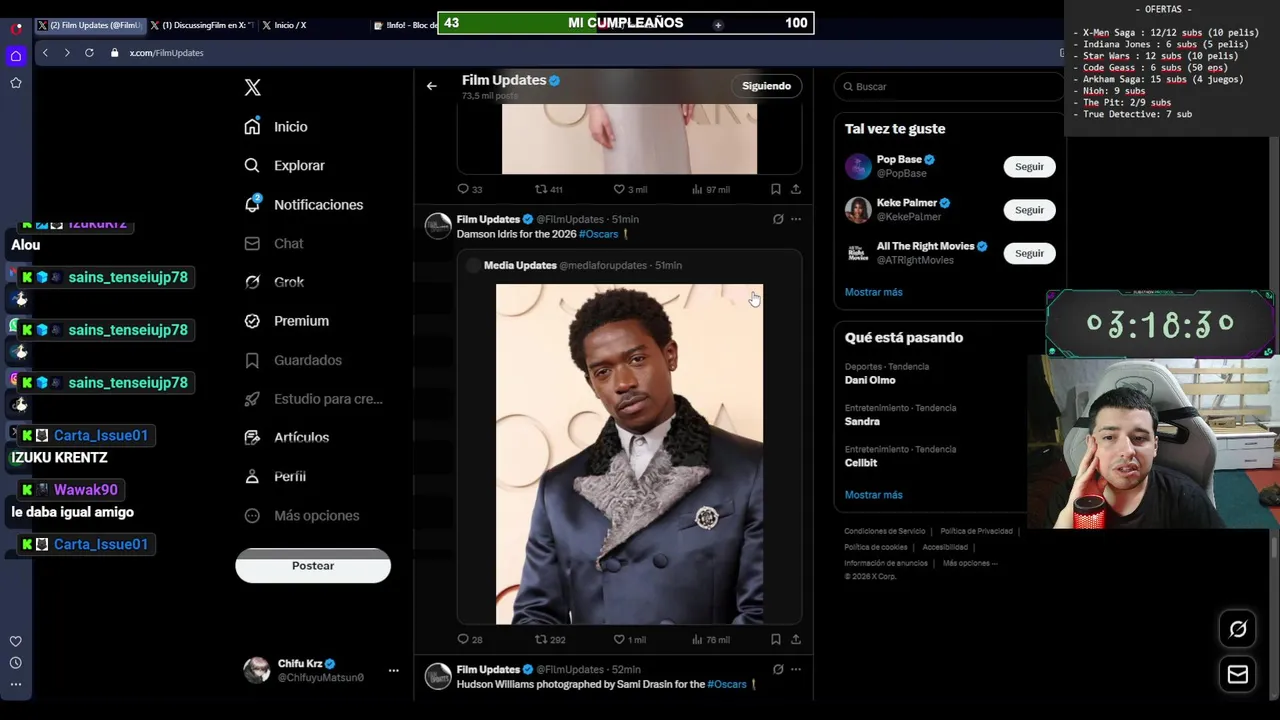1280x720 pixels.
Task: Open the Damson Idris photo
Action: point(629,454)
